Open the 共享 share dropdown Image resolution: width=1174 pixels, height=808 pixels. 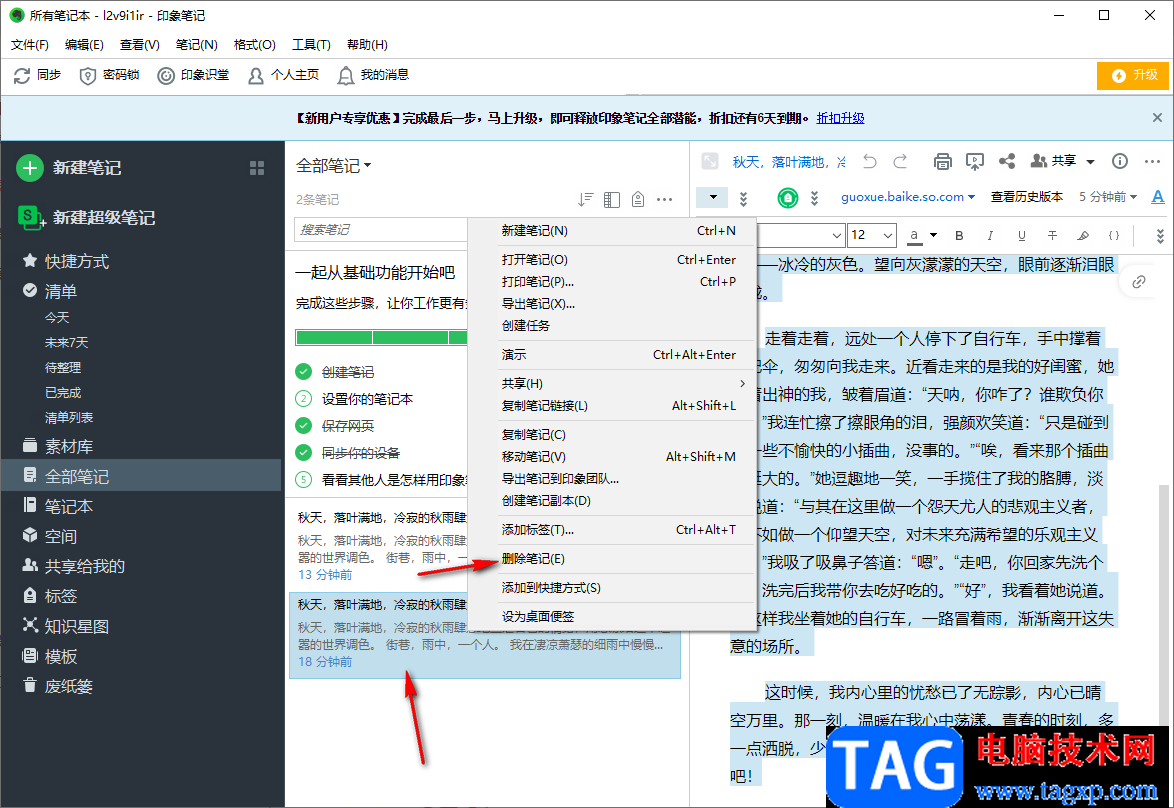(1062, 161)
